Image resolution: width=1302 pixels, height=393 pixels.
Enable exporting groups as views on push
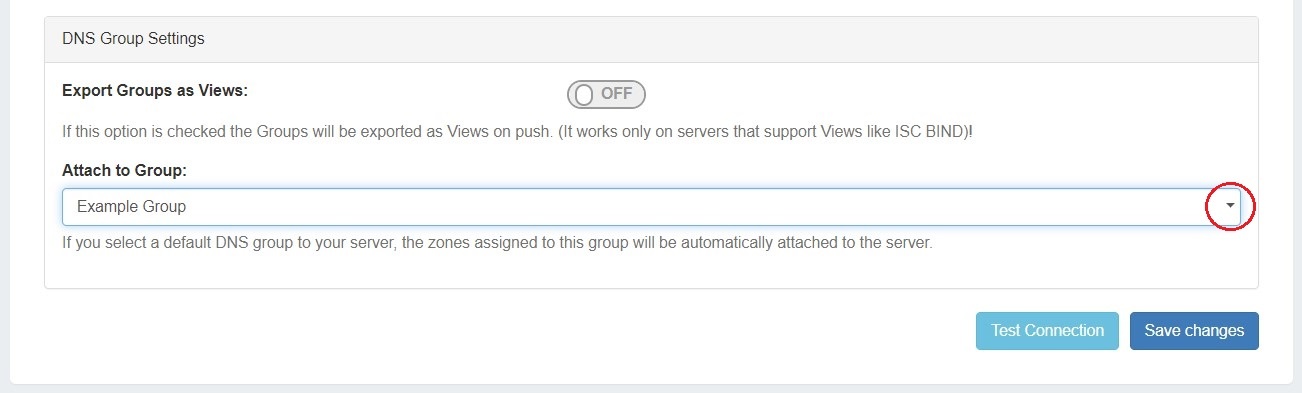tap(606, 94)
